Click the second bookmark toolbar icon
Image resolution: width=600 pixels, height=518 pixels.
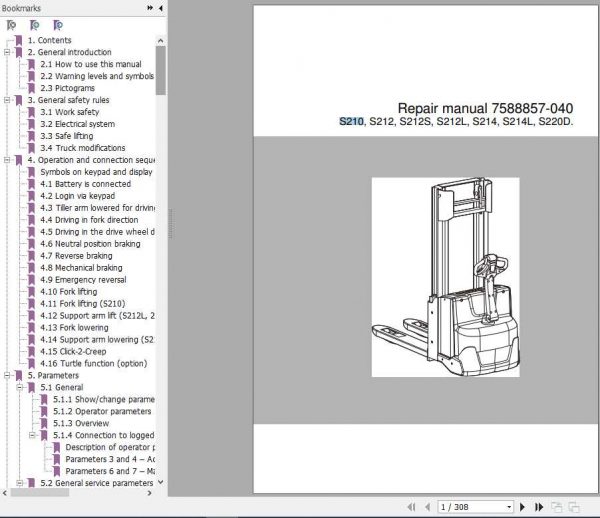[x=34, y=25]
